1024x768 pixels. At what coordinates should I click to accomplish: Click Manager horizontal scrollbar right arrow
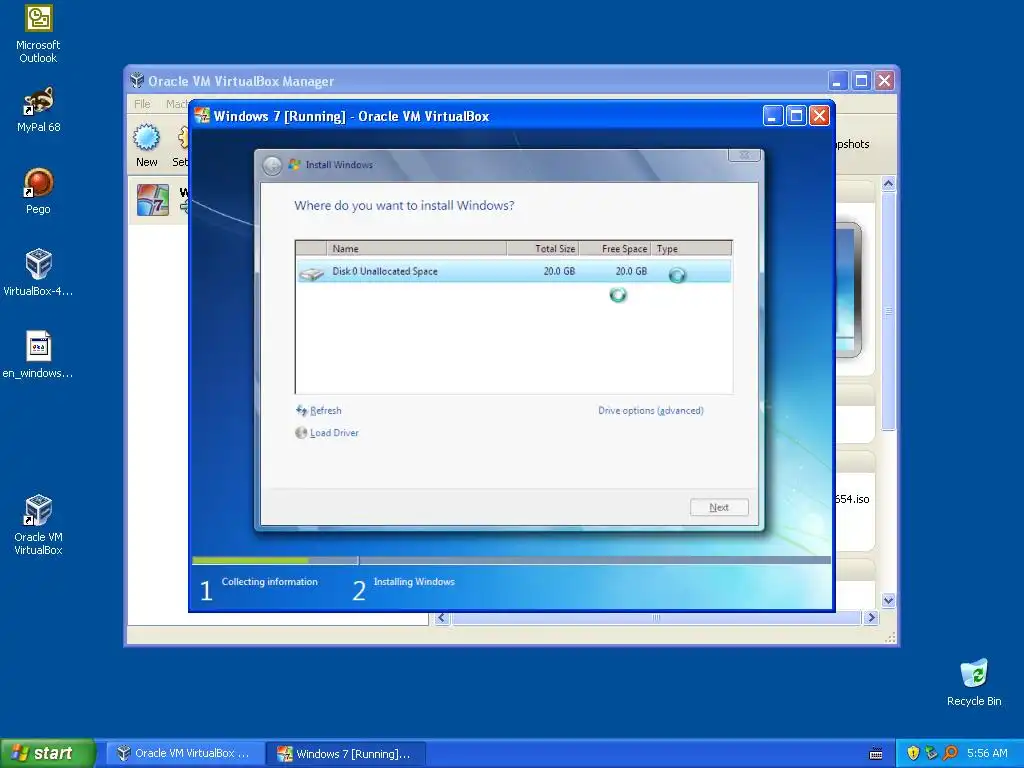[871, 618]
